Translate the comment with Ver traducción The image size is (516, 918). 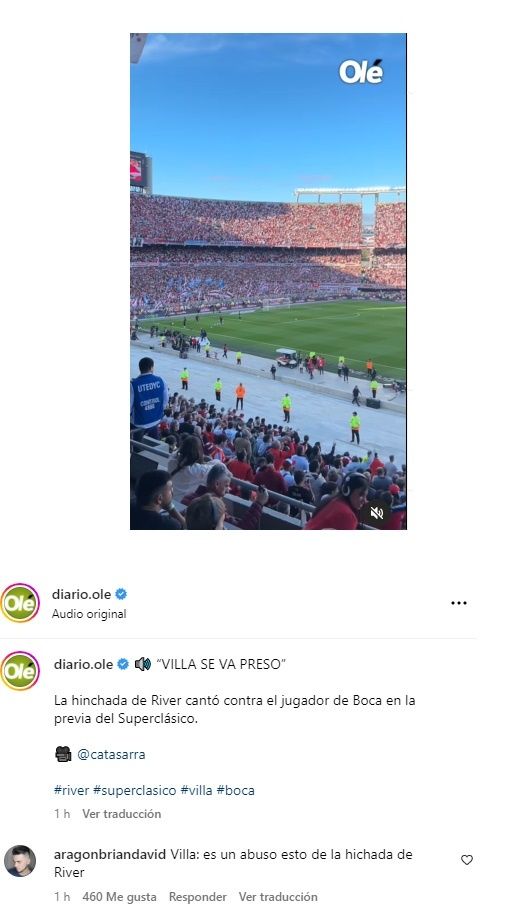click(278, 897)
